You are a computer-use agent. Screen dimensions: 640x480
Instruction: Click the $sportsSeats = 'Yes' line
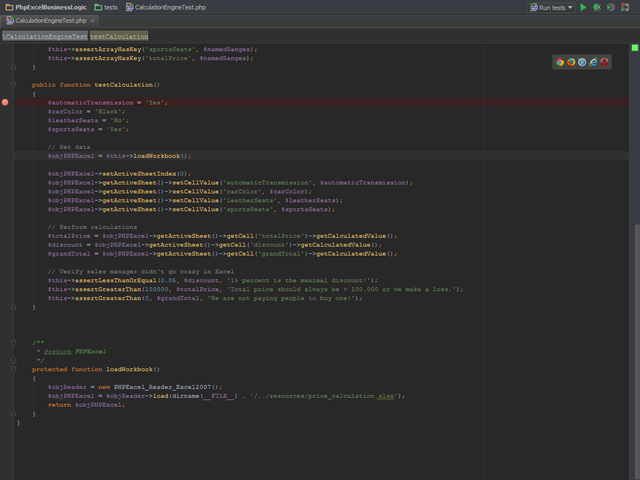point(88,129)
